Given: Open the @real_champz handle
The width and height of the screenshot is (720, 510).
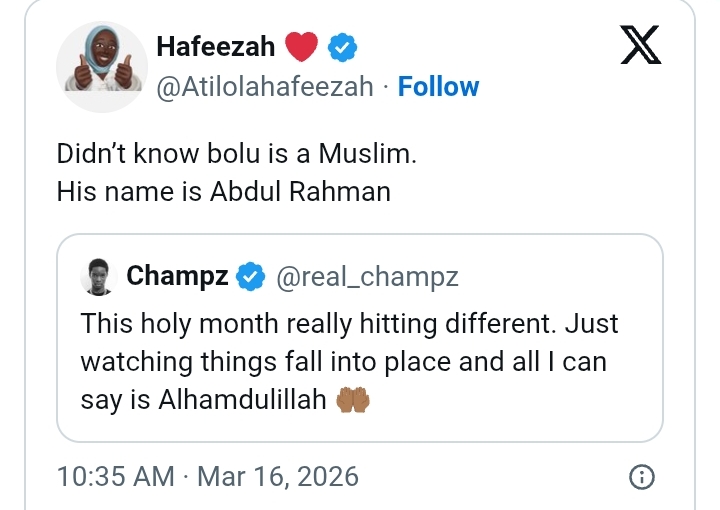Looking at the screenshot, I should click(x=366, y=277).
